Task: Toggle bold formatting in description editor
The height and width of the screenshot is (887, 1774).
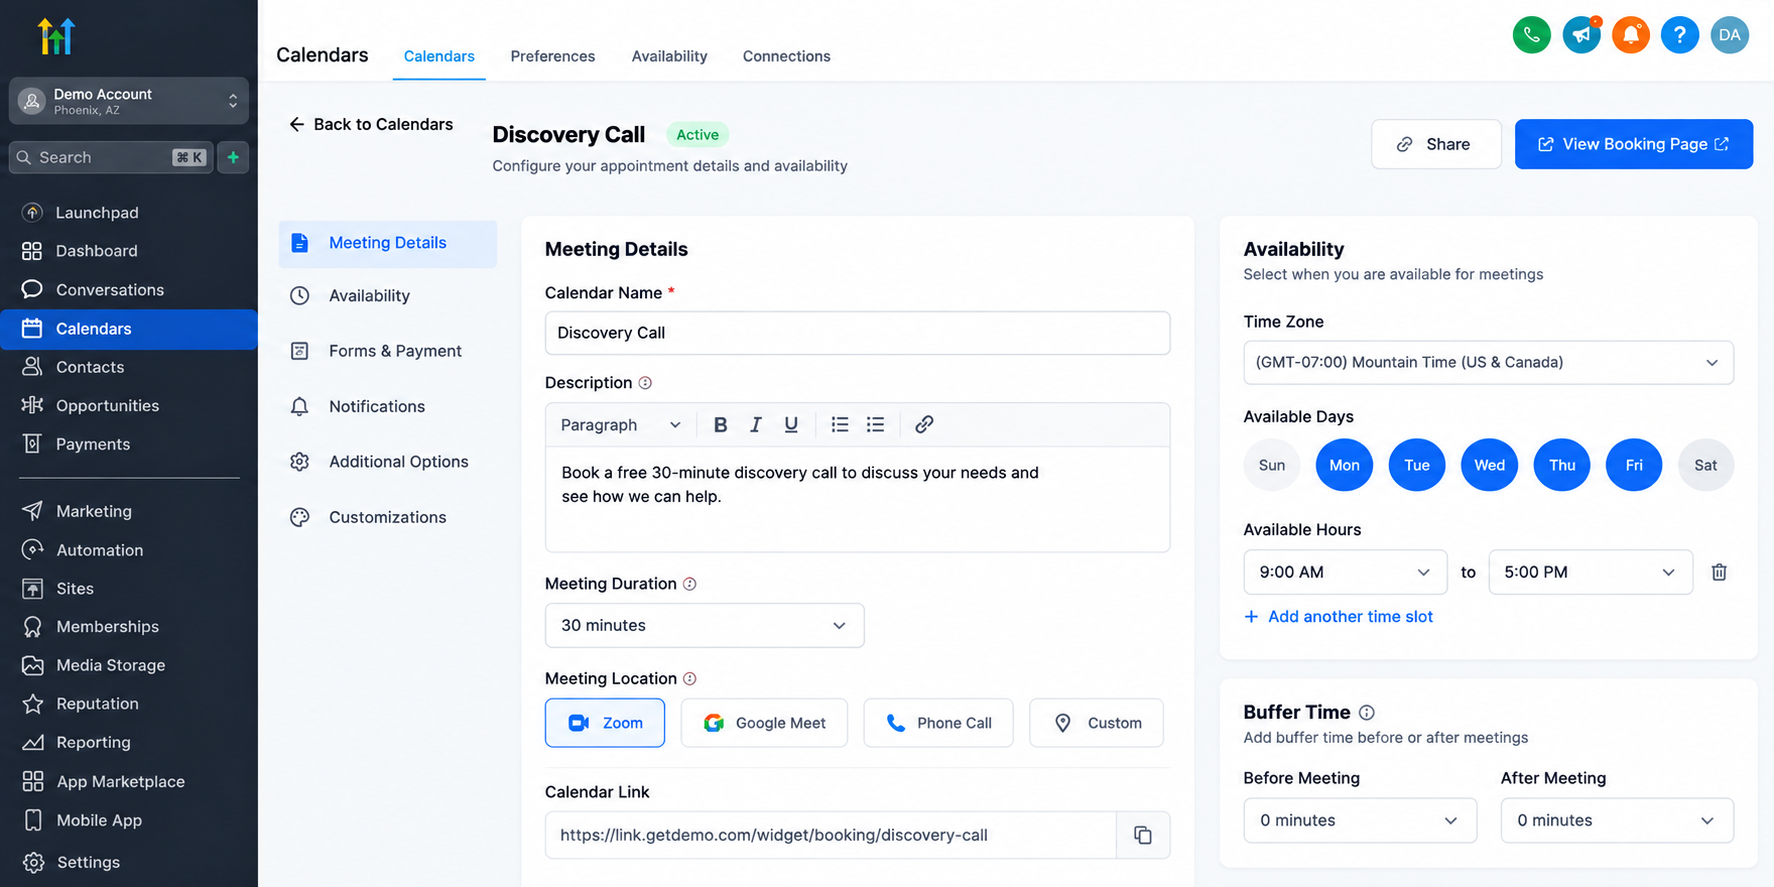Action: 720,425
